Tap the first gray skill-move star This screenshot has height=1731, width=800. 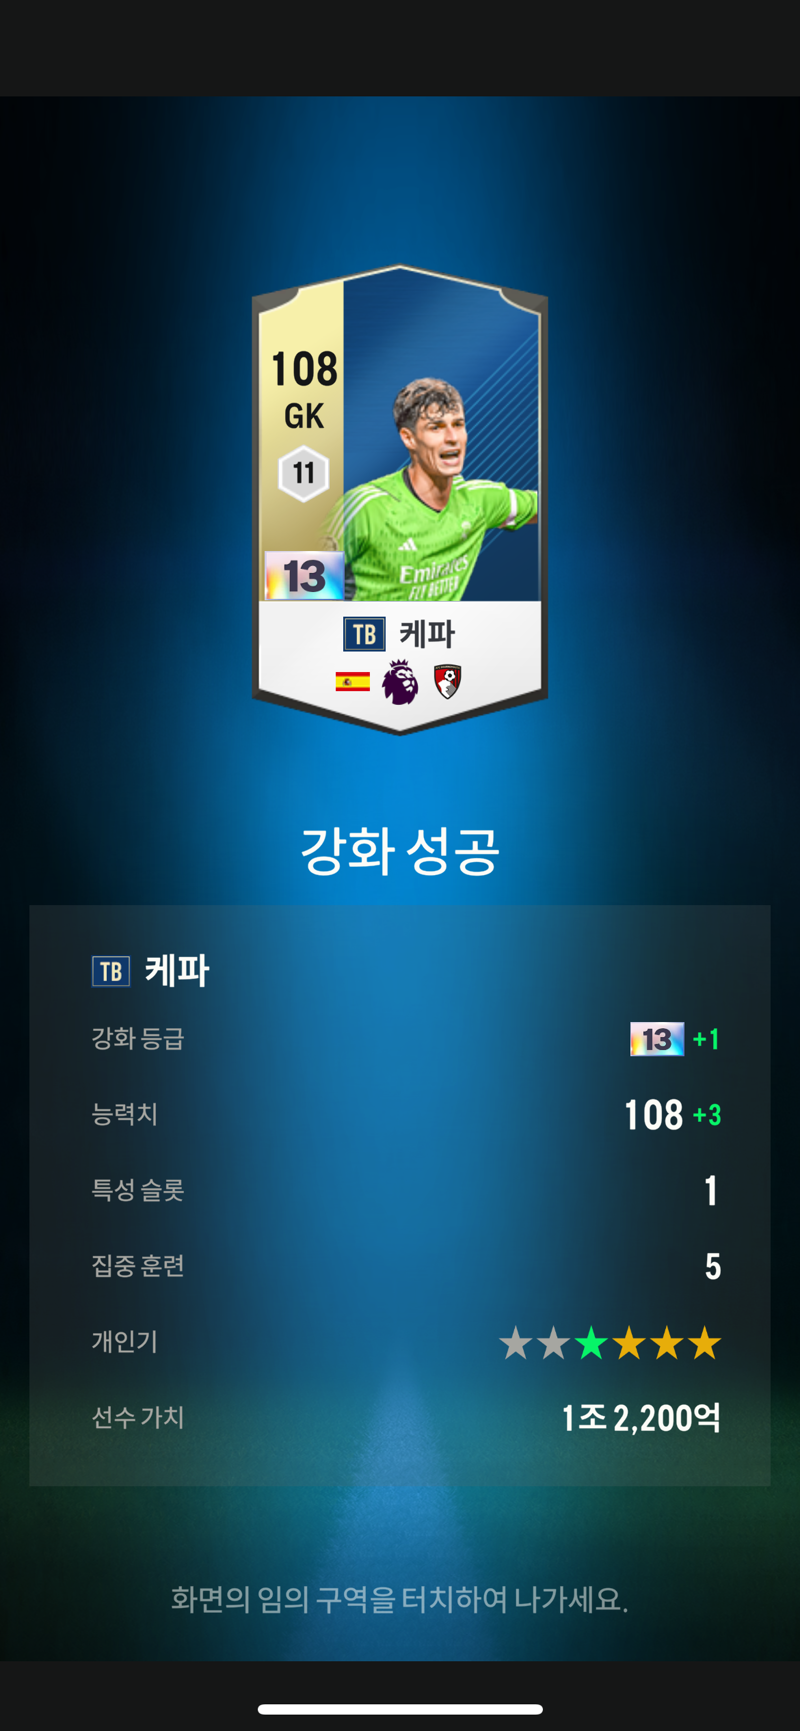[516, 1343]
